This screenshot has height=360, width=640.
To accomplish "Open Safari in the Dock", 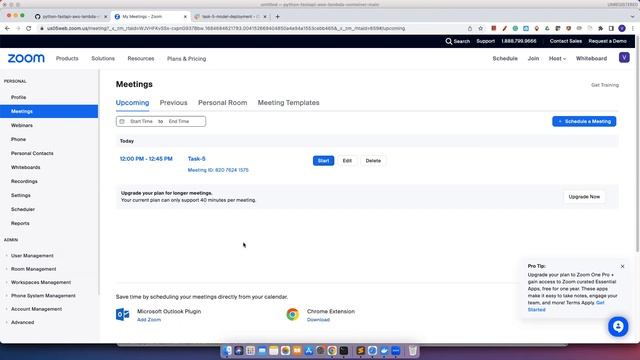I will 372,350.
